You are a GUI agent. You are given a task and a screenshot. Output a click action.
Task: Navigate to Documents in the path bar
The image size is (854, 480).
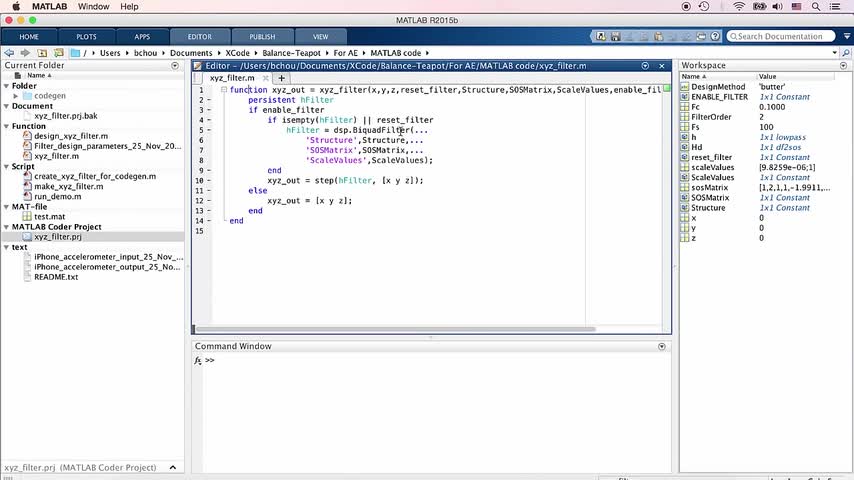(191, 53)
